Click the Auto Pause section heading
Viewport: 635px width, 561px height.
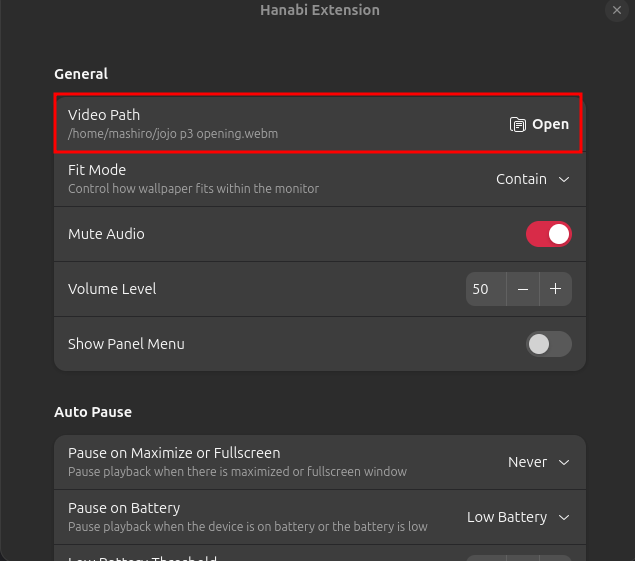point(93,412)
